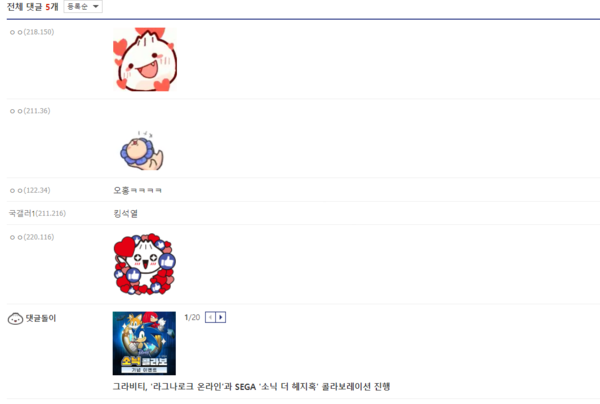Screen dimensions: 600x404
Task: Click the blue flower snail sticker
Action: [142, 150]
